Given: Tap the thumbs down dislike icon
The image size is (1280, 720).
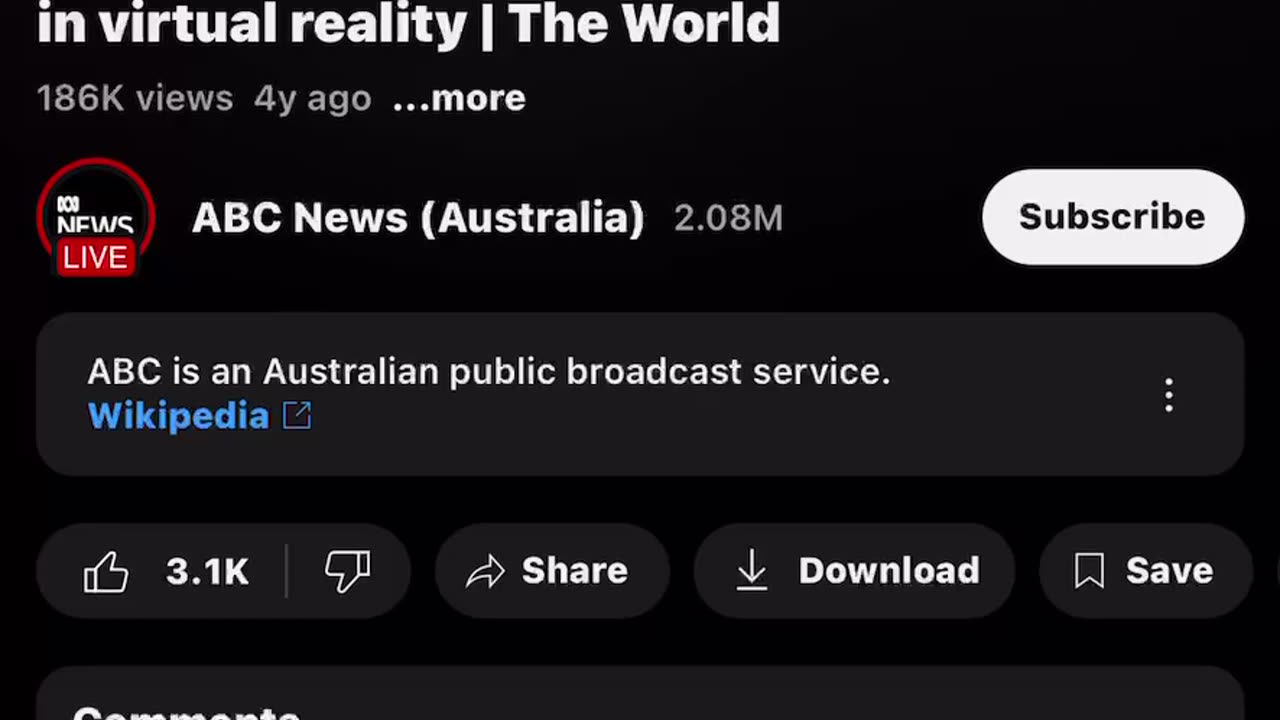Looking at the screenshot, I should click(x=347, y=572).
